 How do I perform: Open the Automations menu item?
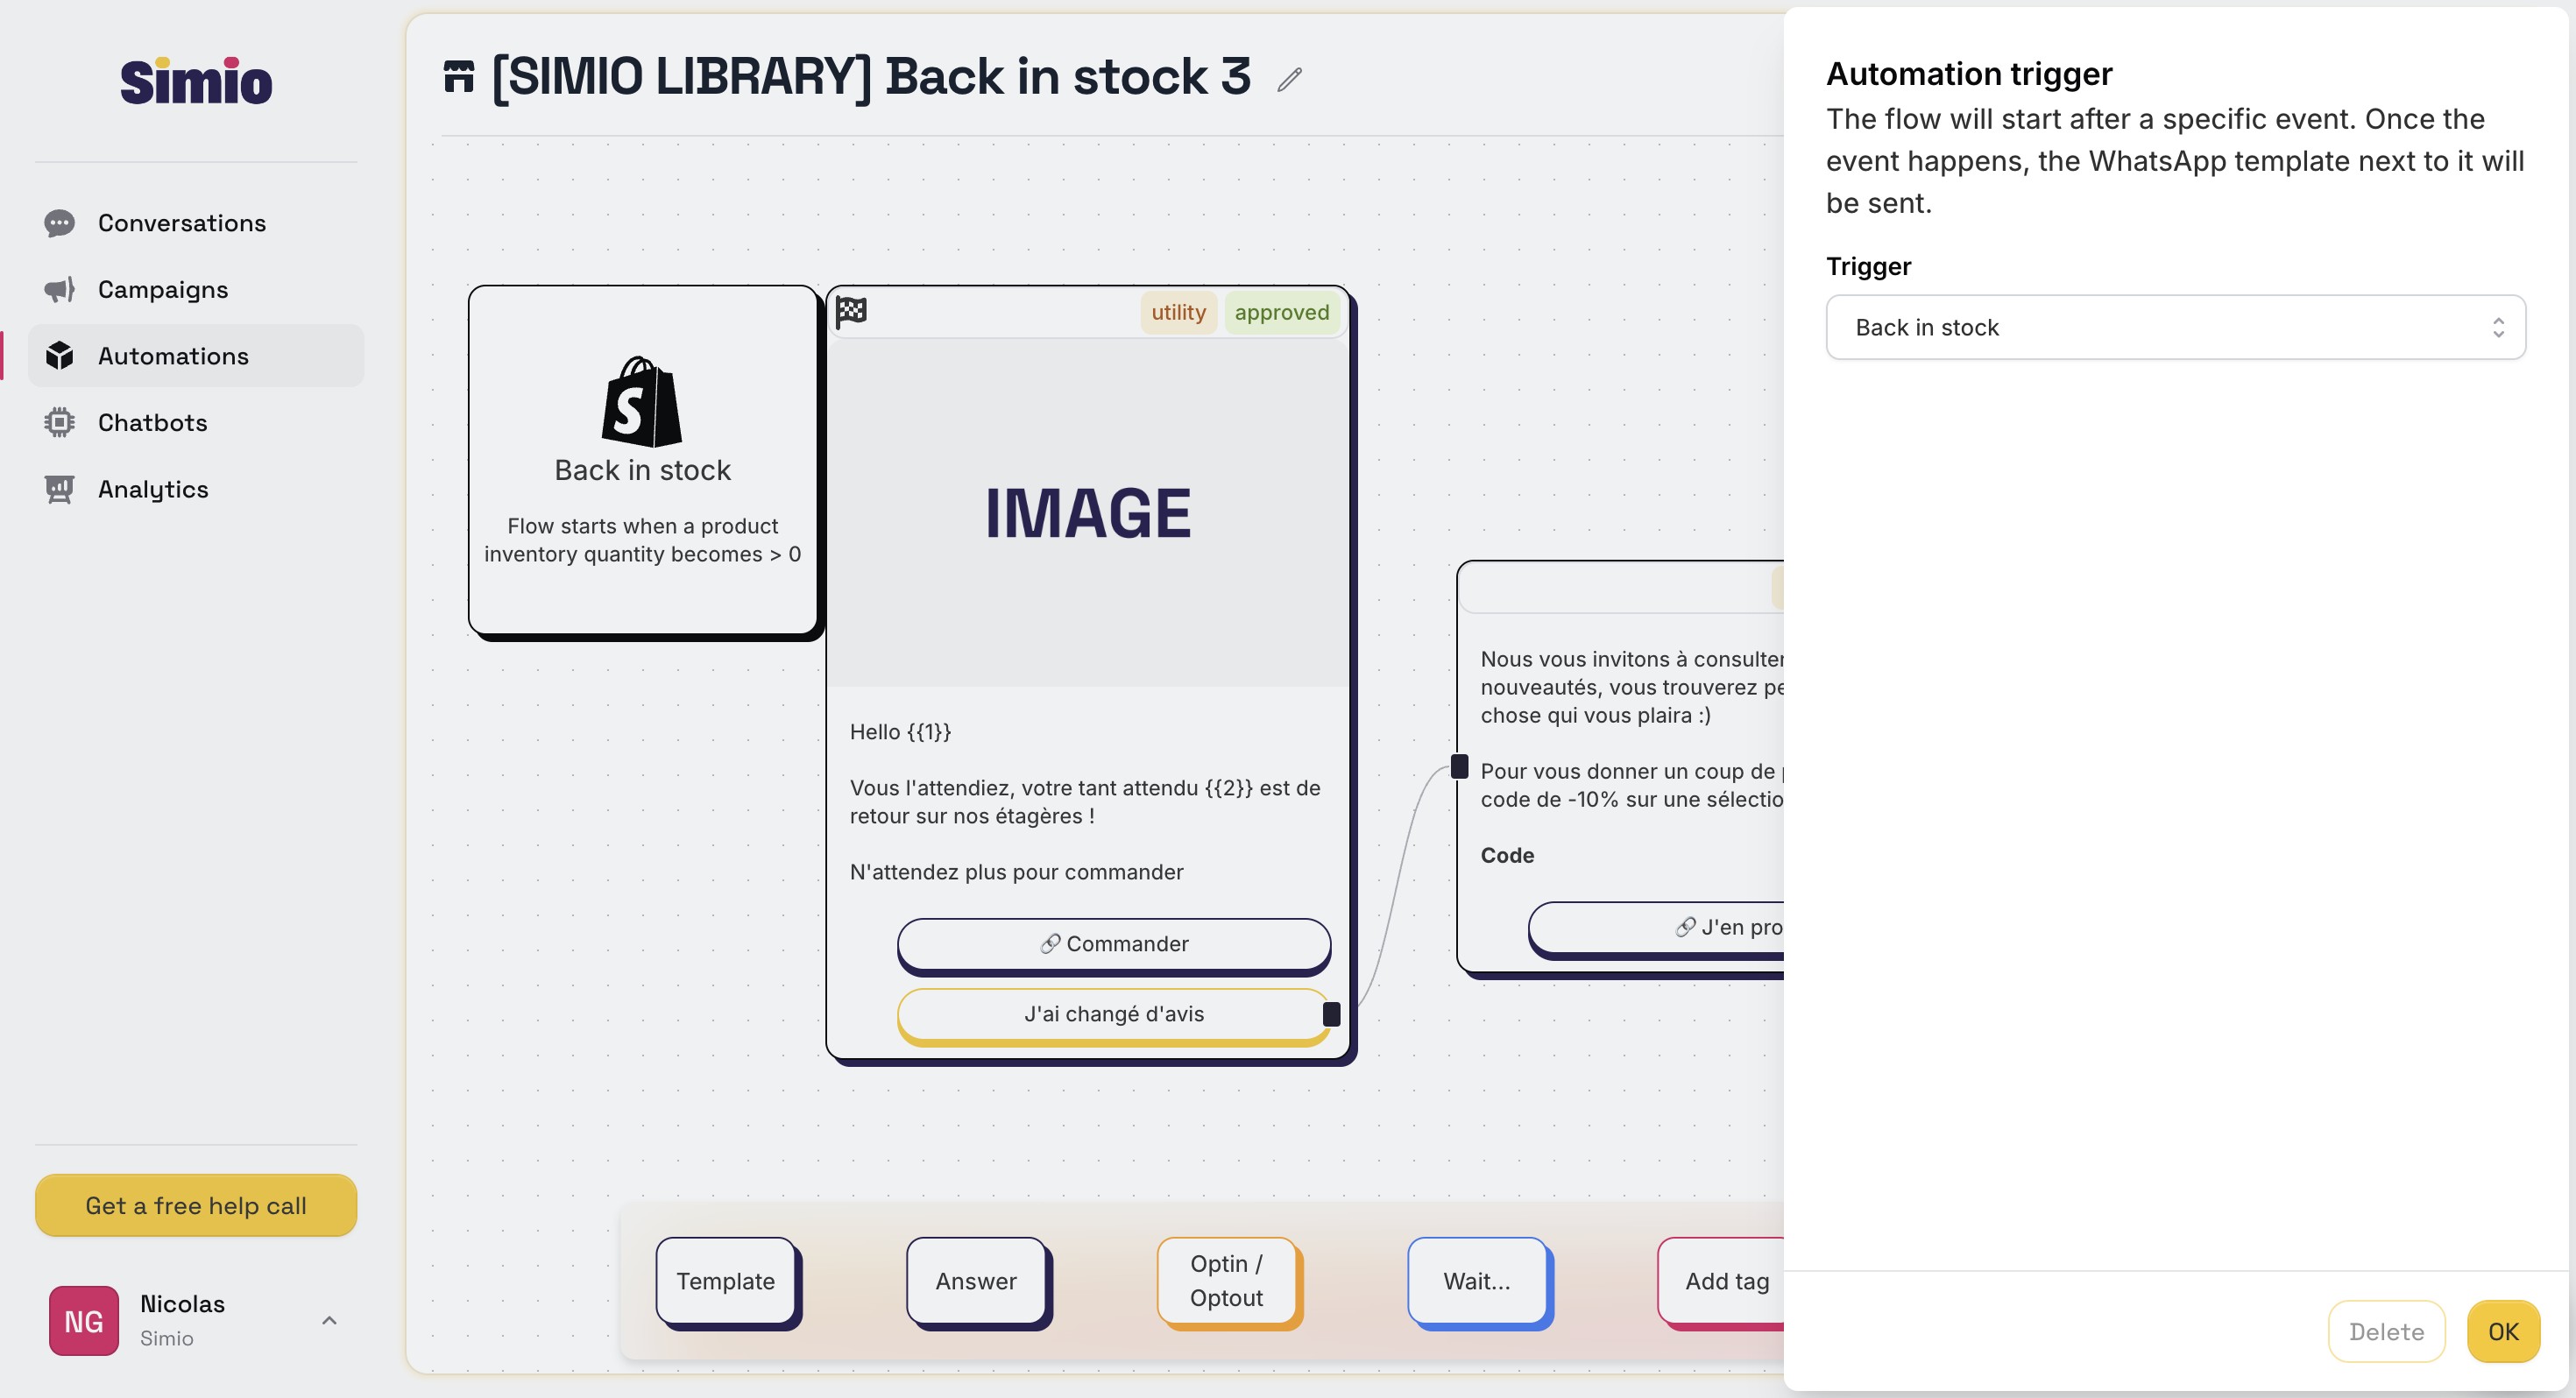(x=173, y=356)
